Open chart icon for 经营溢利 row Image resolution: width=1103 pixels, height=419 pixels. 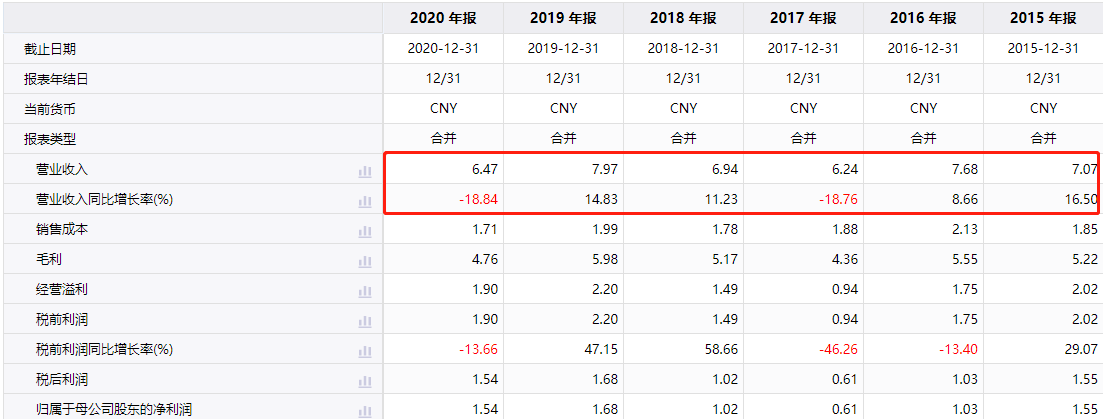point(364,290)
